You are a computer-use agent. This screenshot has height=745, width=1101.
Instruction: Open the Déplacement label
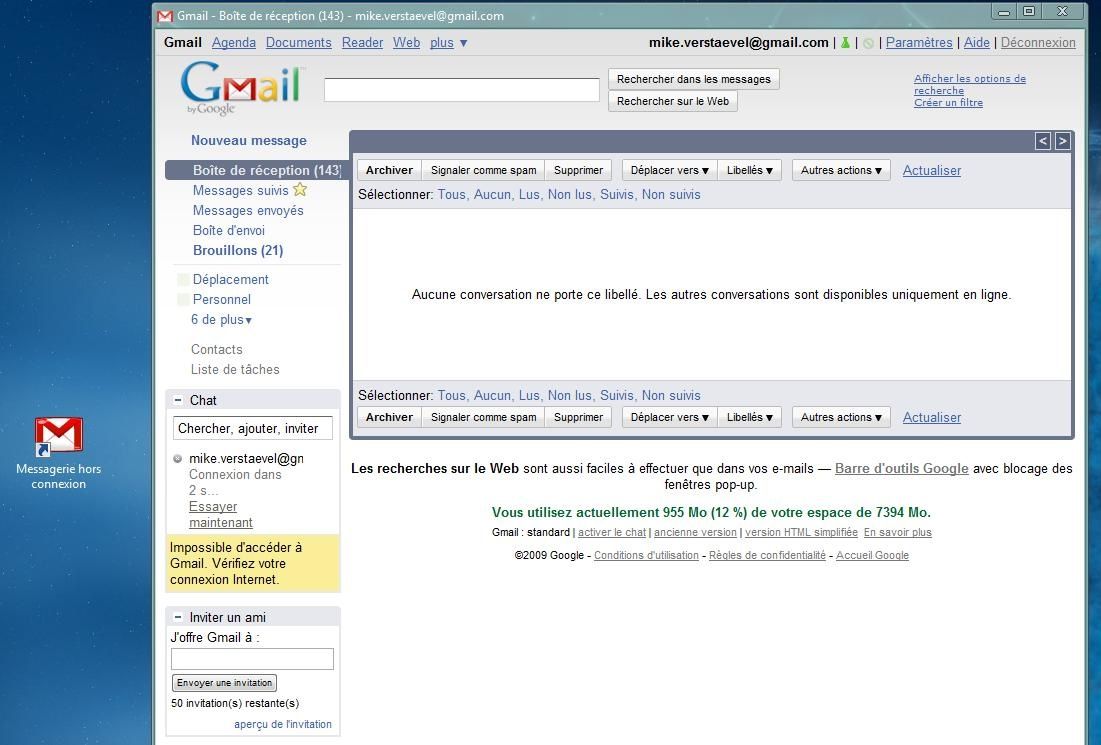pyautogui.click(x=231, y=279)
